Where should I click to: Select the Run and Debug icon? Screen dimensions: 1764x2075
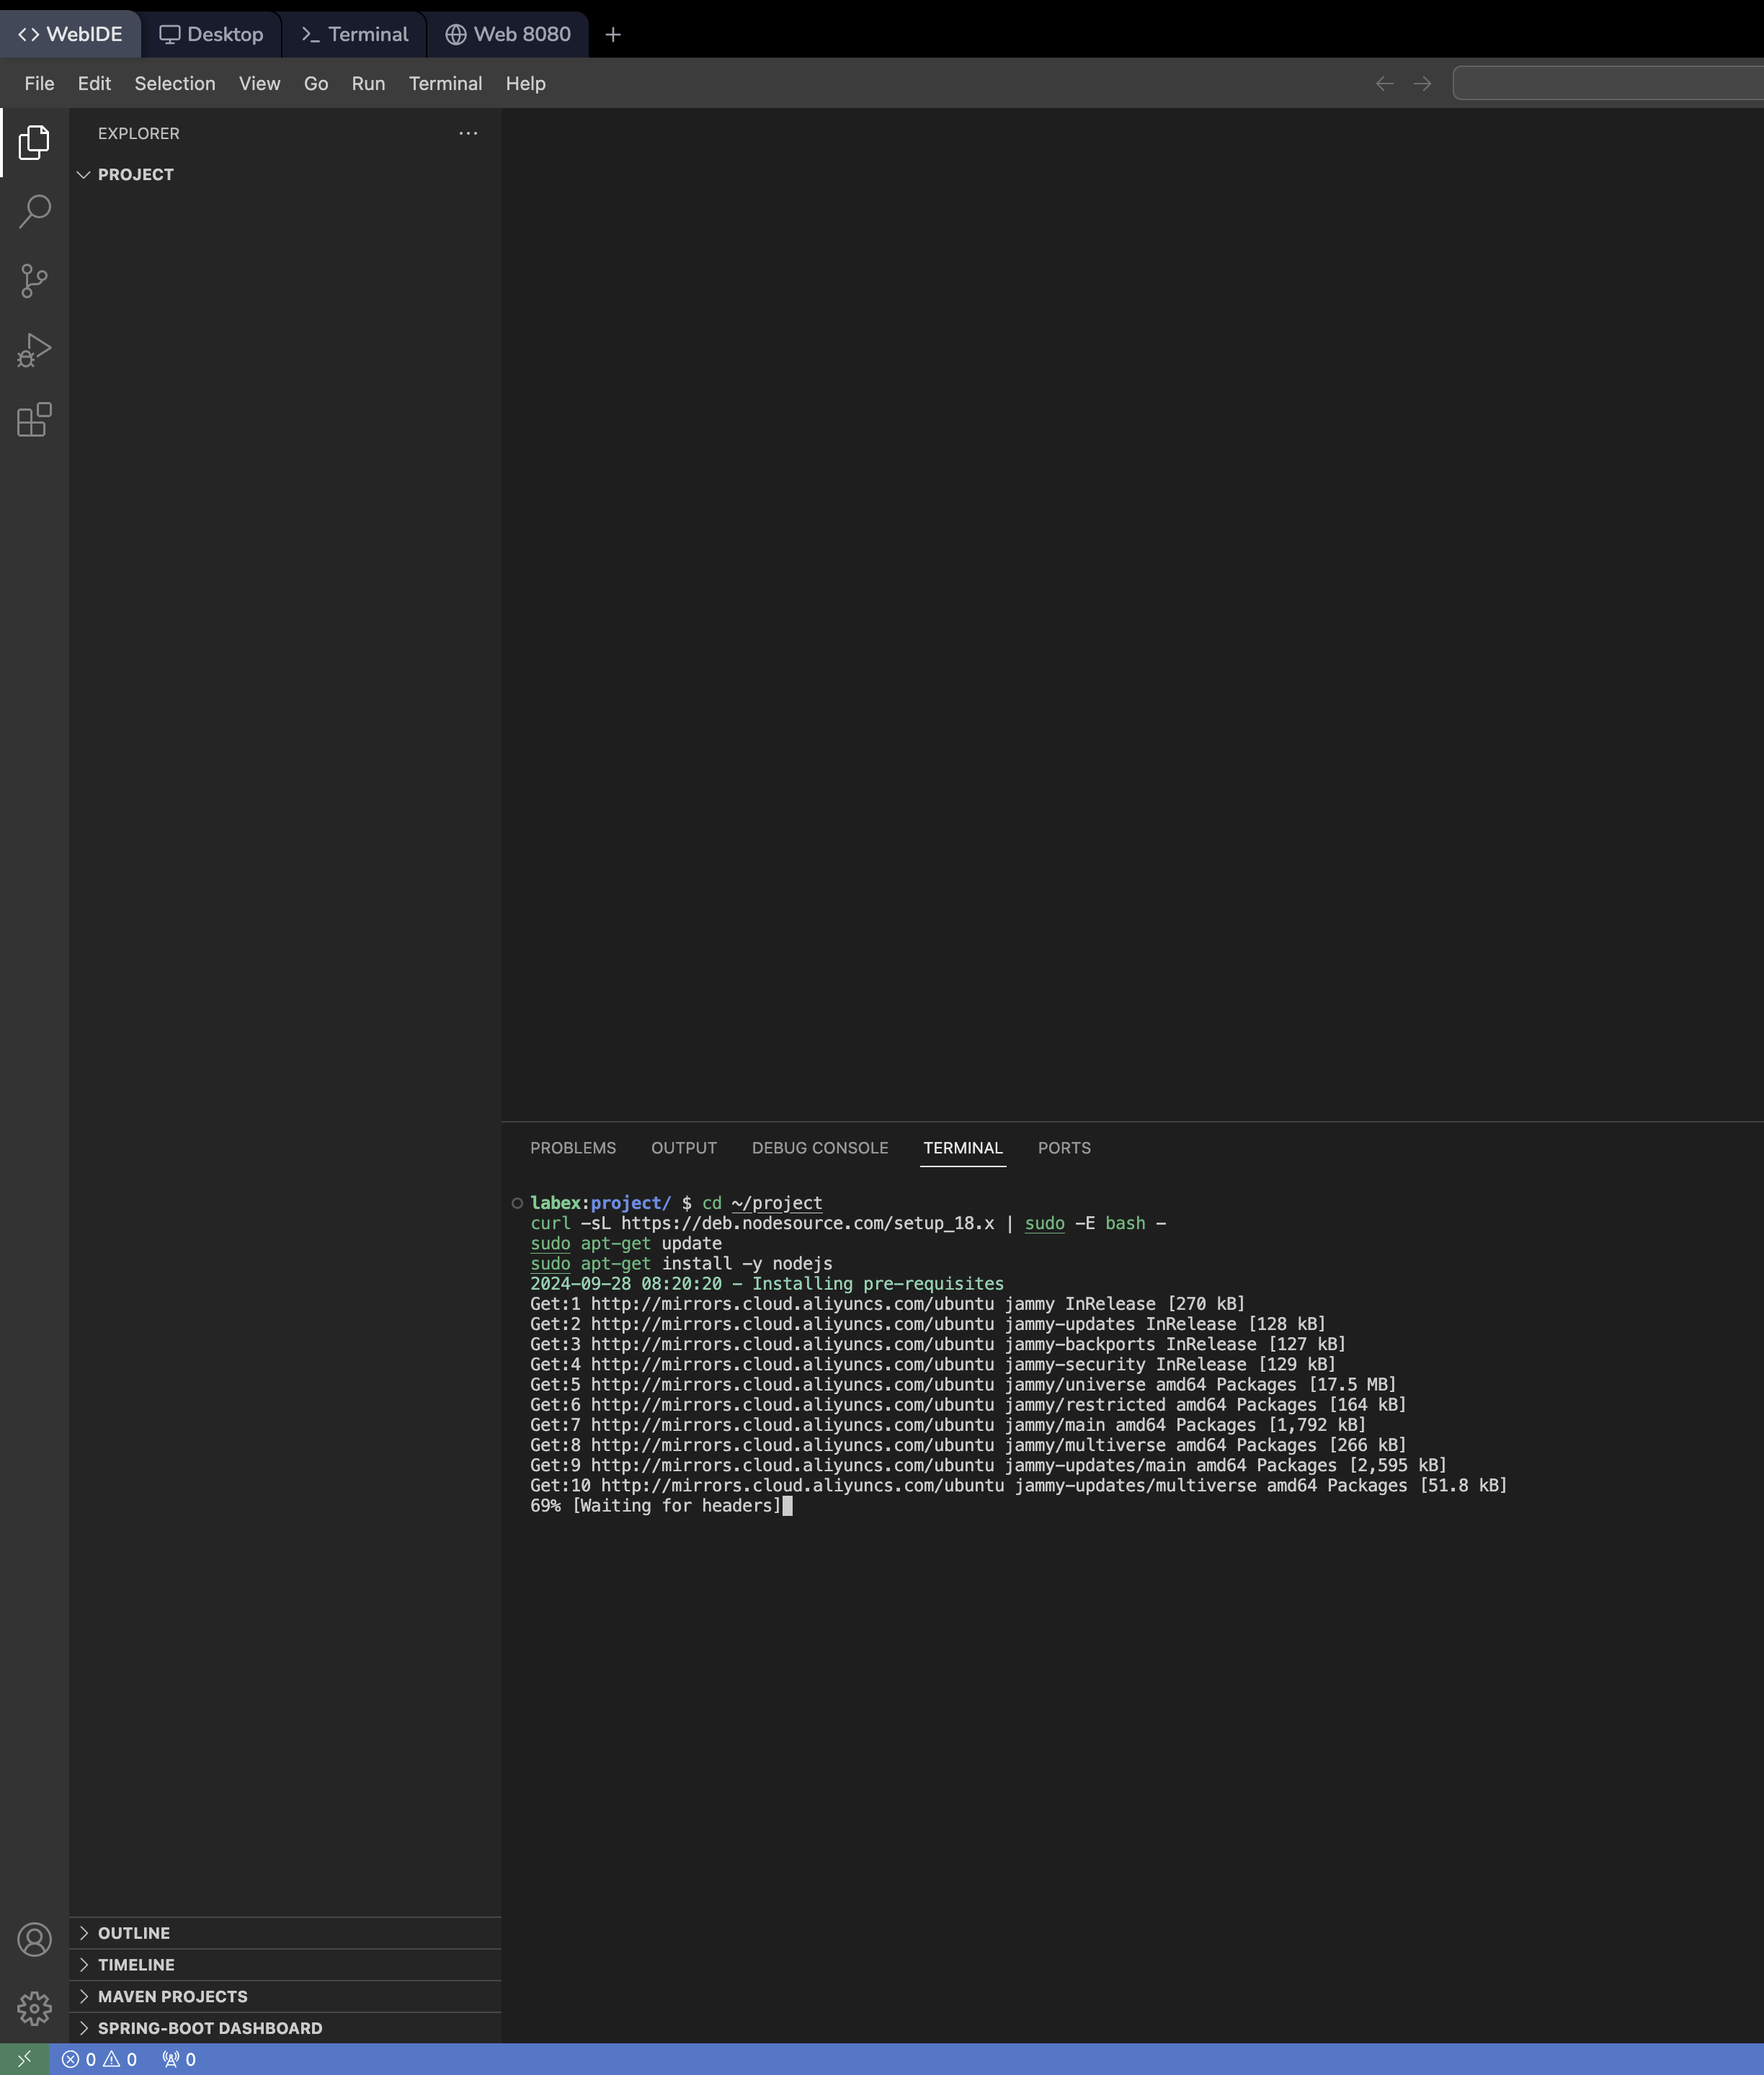(x=34, y=350)
